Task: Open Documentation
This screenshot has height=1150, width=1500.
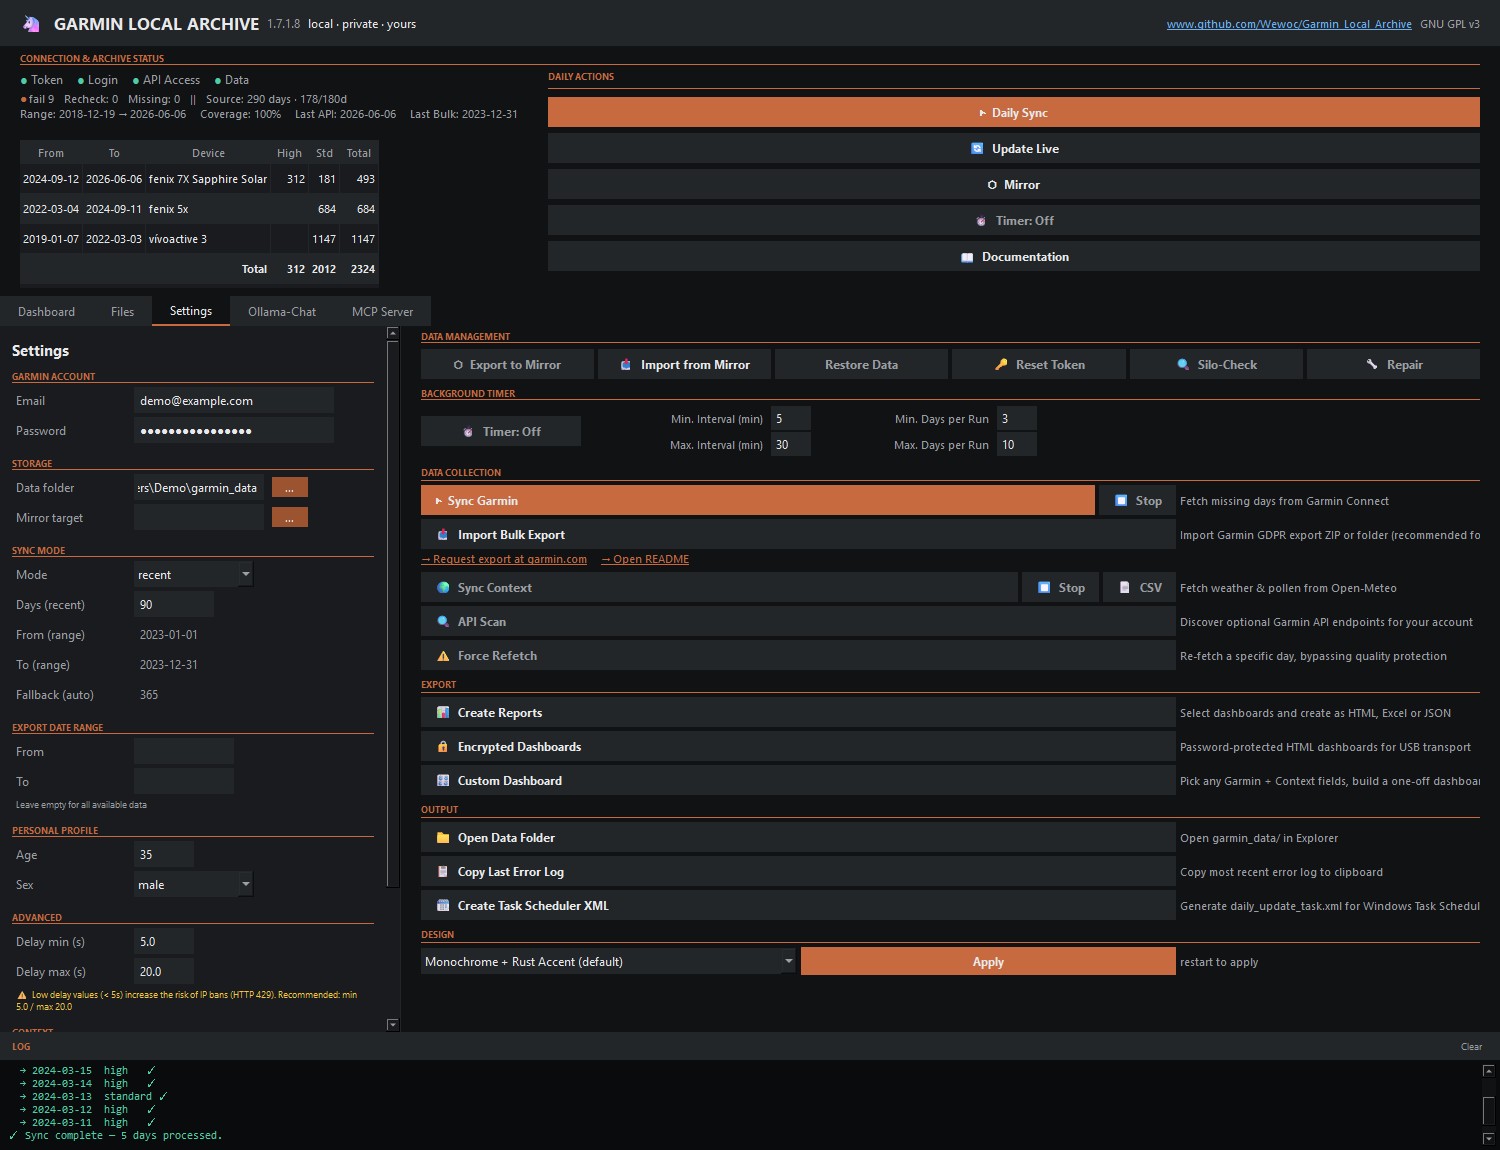Action: (1013, 256)
